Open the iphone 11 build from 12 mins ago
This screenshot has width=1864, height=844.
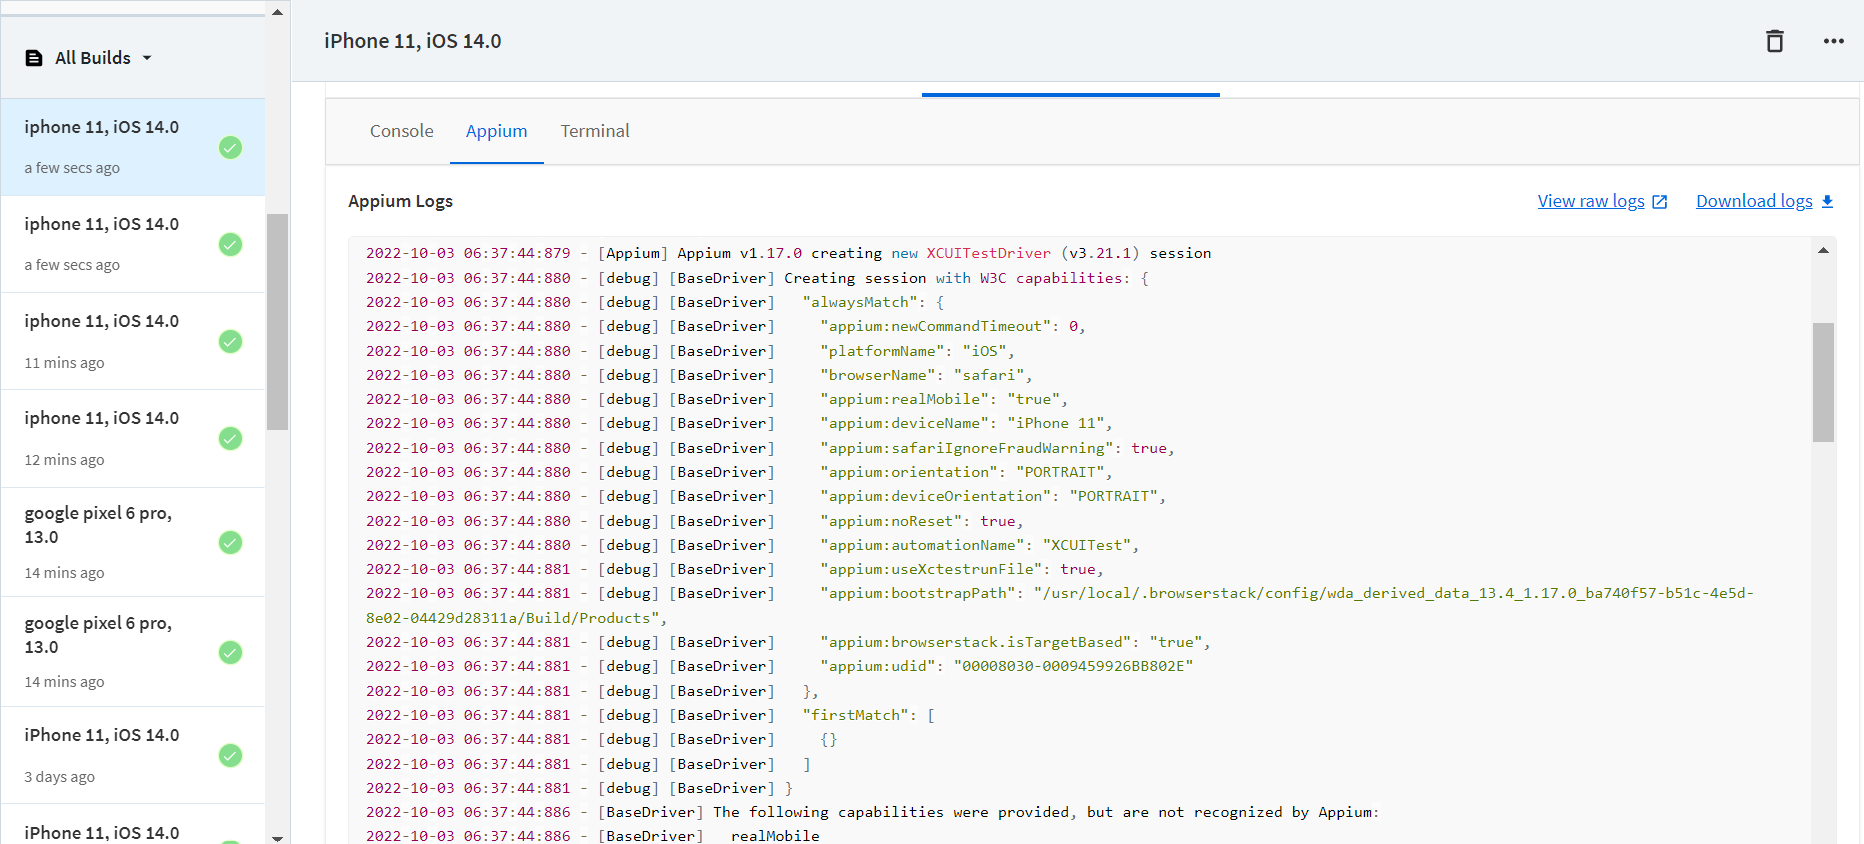133,438
